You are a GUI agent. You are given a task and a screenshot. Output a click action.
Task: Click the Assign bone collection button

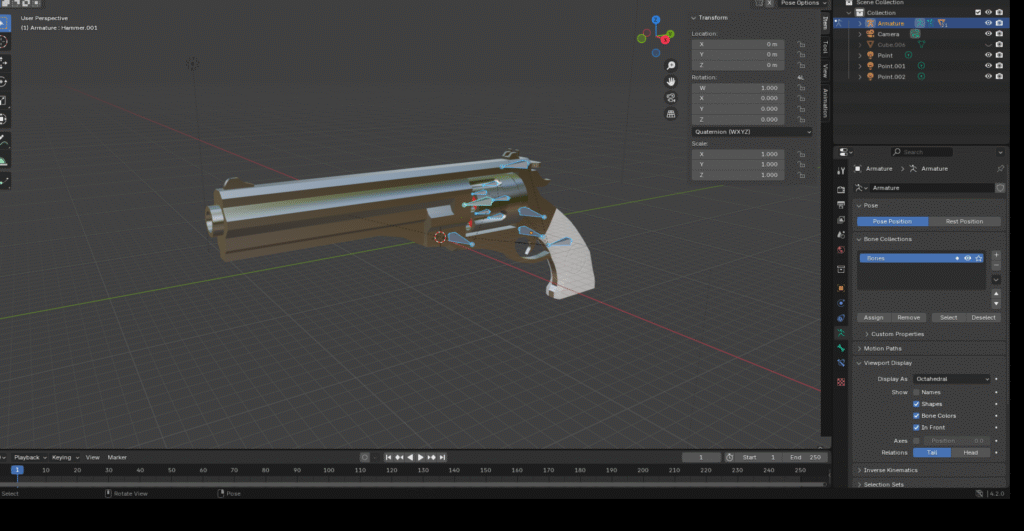(x=873, y=317)
